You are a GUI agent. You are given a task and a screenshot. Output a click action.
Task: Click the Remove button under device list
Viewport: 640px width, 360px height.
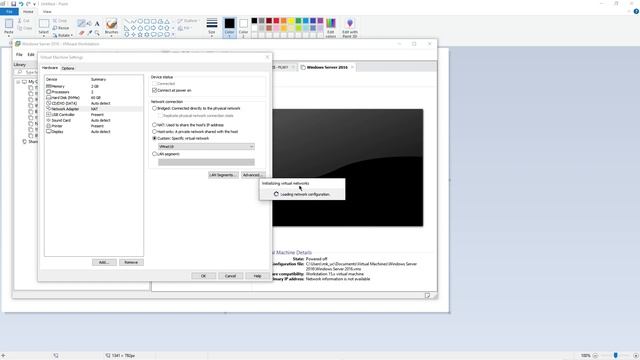pos(131,262)
